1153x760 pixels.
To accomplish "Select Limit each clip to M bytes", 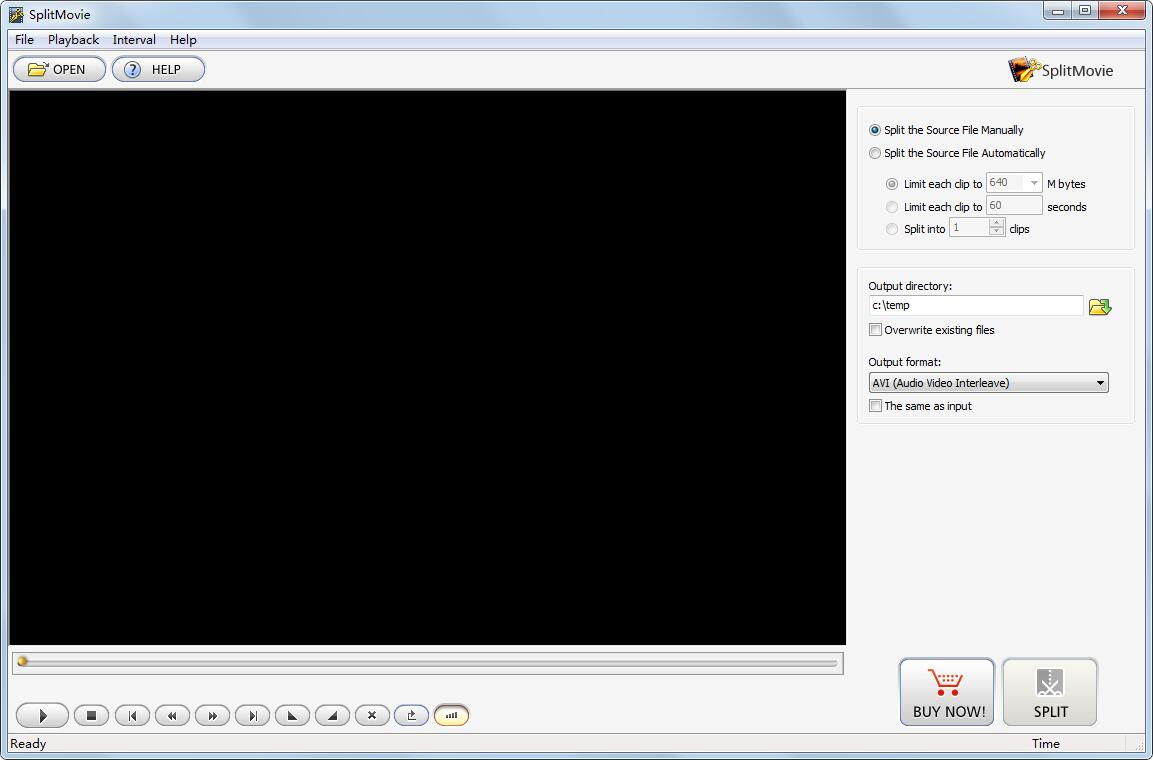I will coord(892,184).
